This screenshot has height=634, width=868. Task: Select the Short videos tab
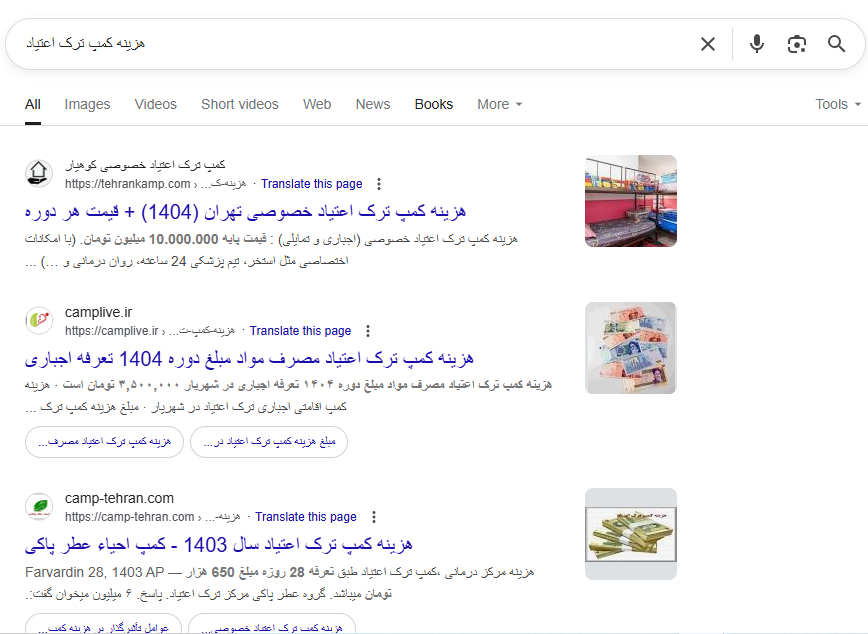[240, 104]
